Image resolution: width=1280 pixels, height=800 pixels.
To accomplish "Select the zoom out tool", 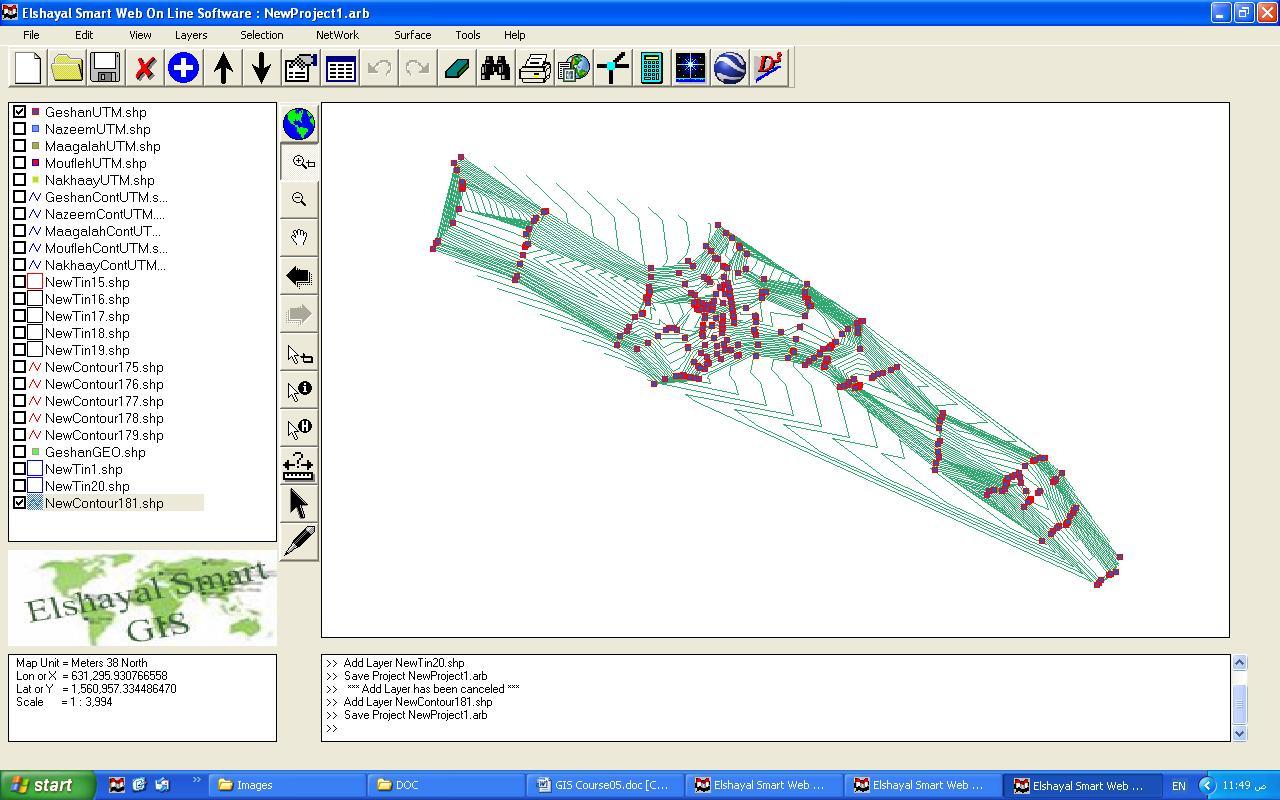I will coord(299,200).
